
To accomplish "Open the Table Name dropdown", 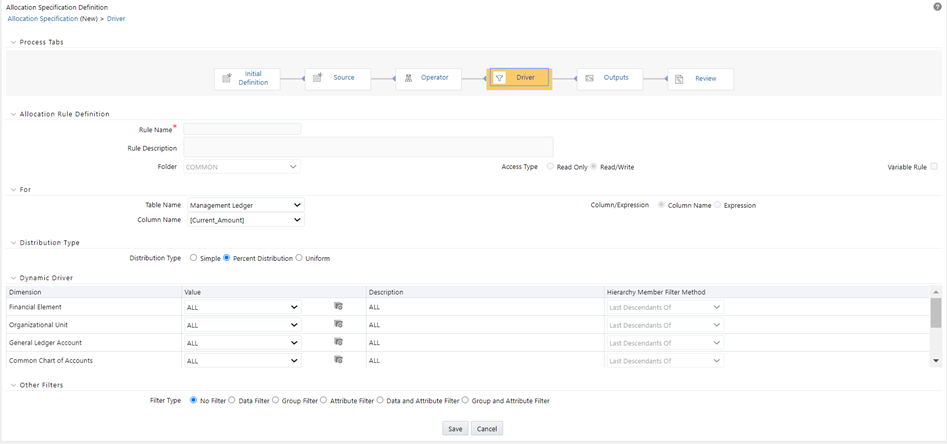I will (246, 205).
